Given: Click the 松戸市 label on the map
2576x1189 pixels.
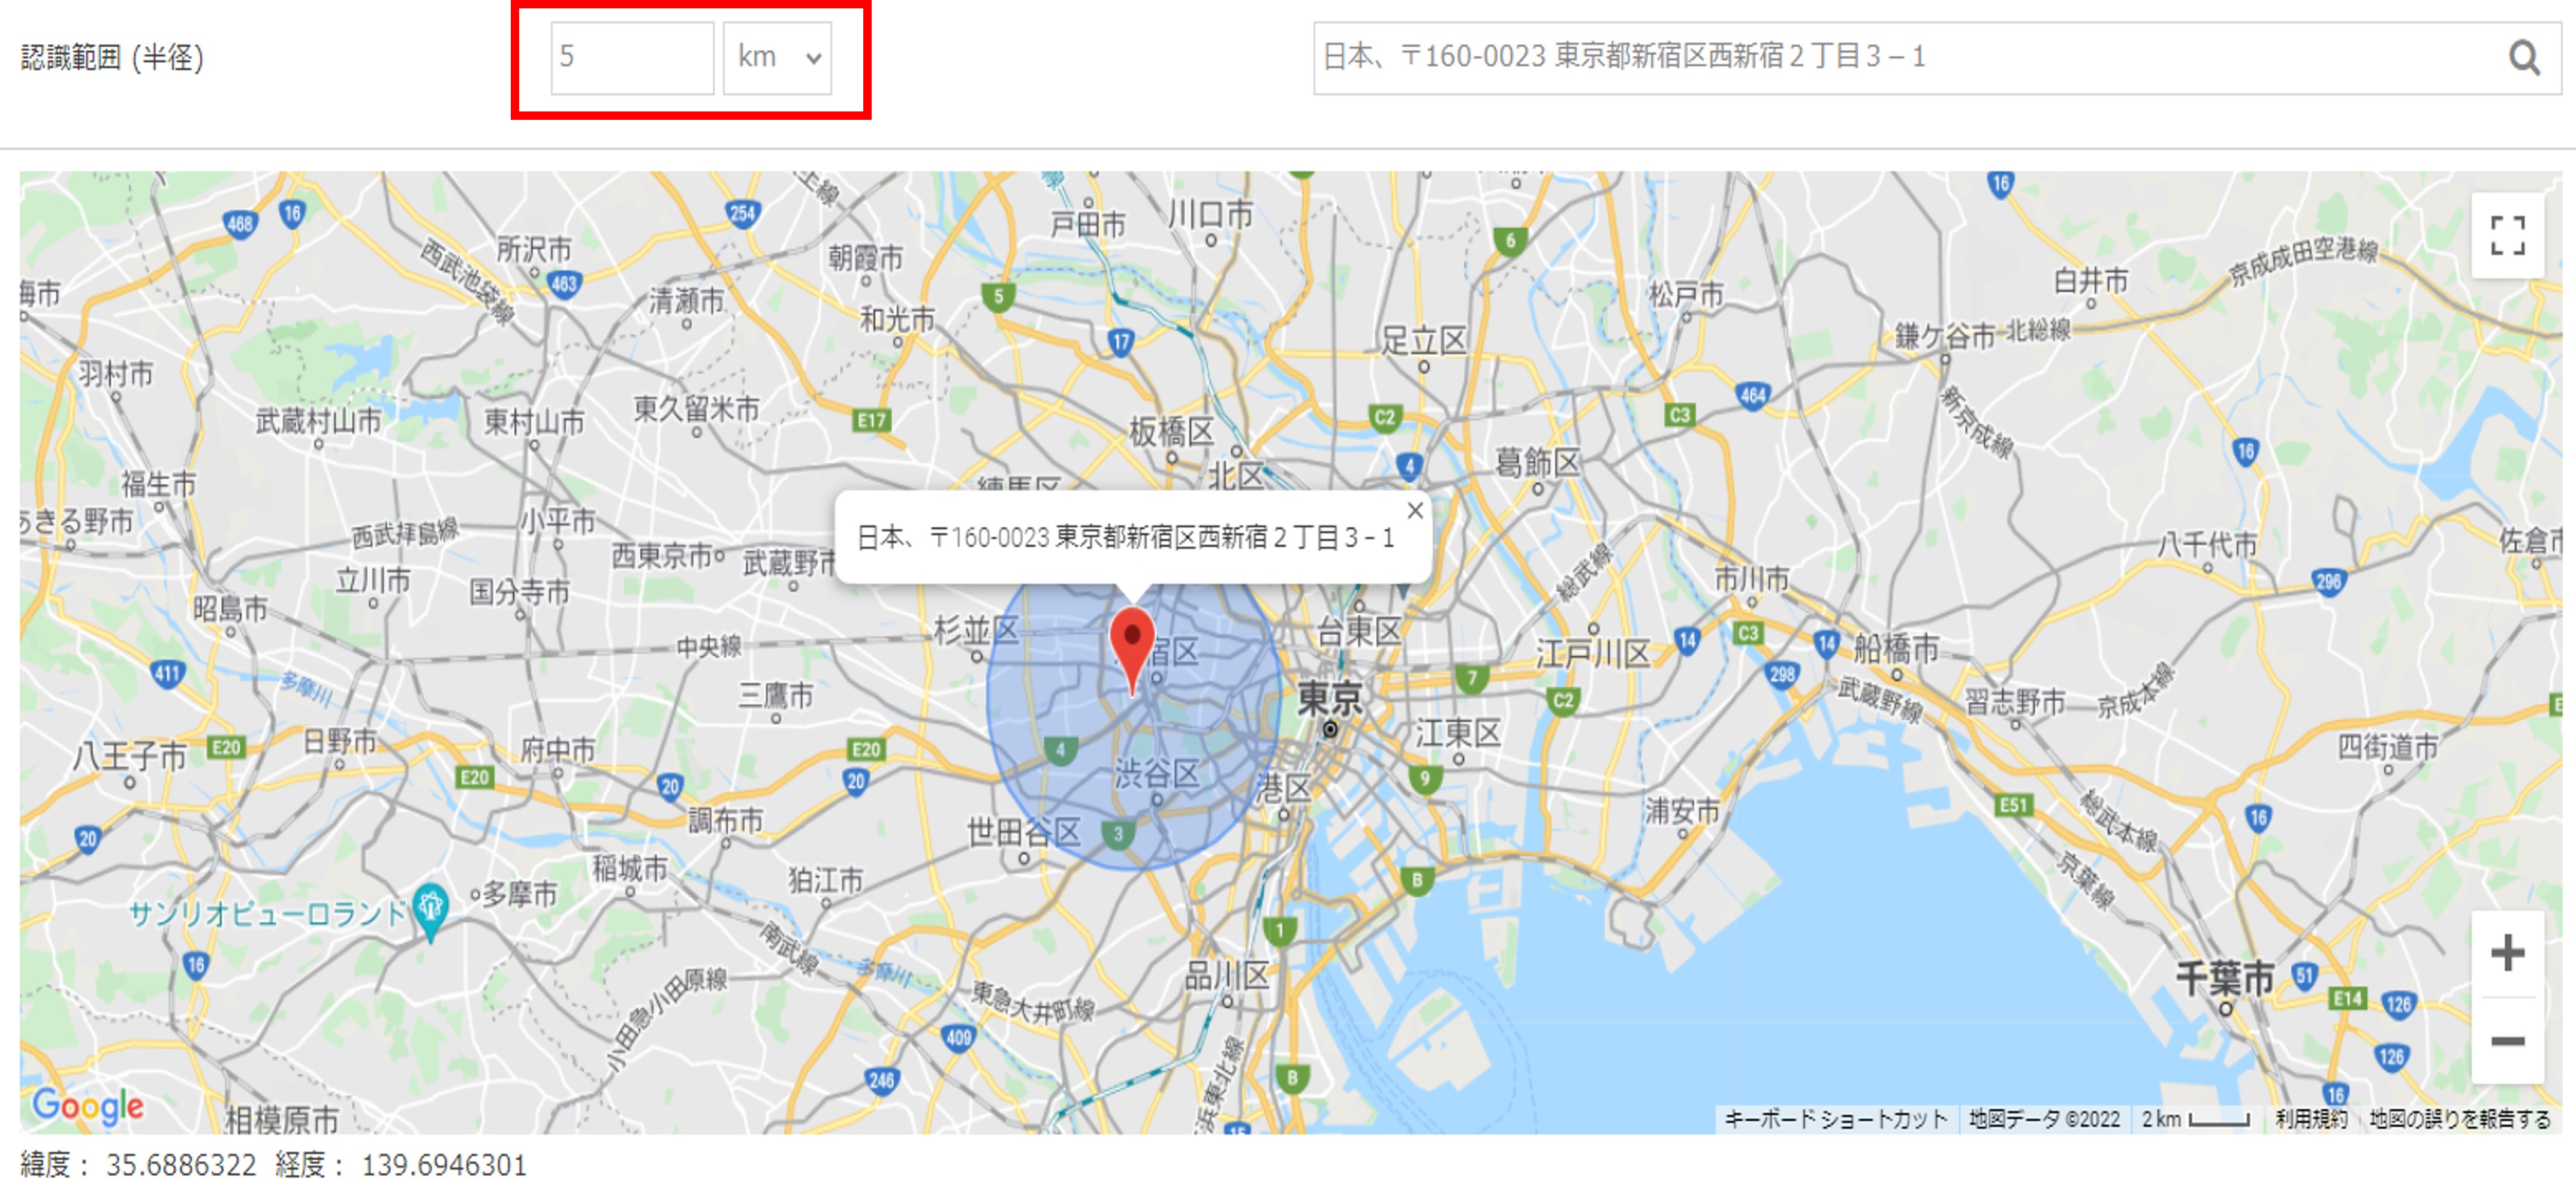Looking at the screenshot, I should pos(1686,295).
